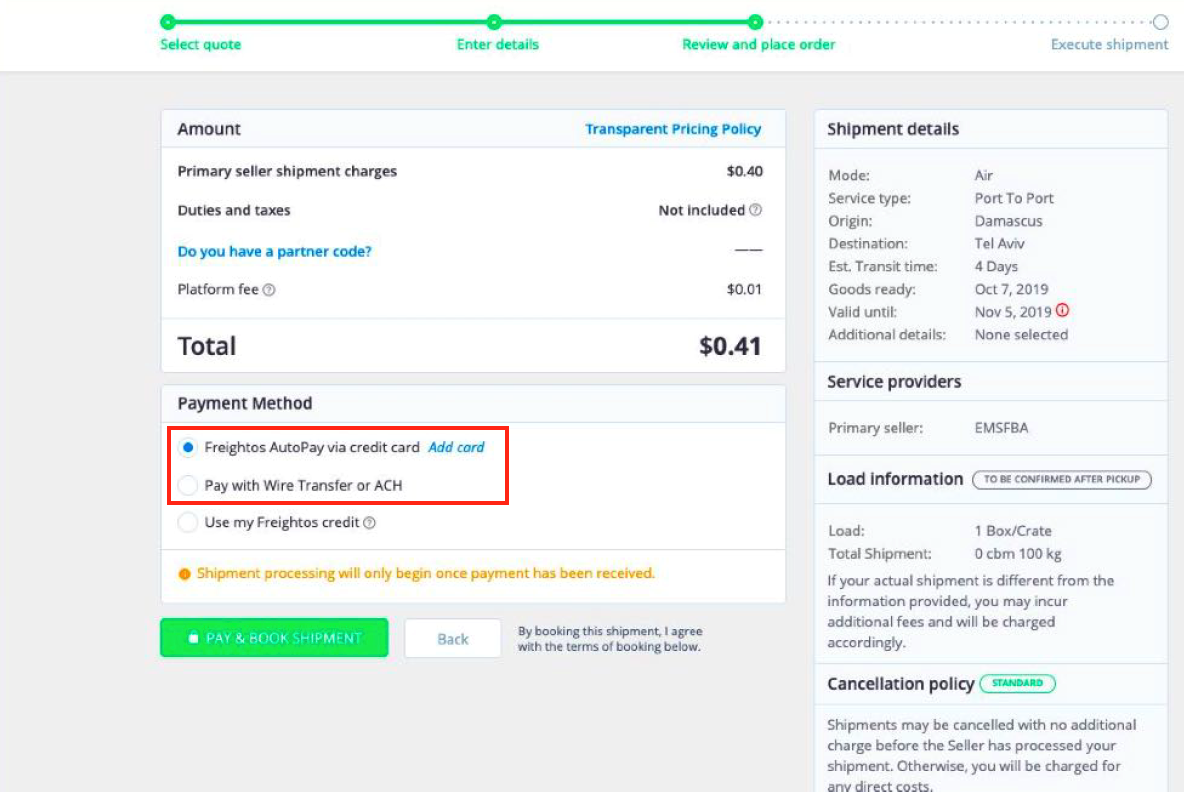Click the Review and place order progress marker
1184x792 pixels.
[756, 22]
